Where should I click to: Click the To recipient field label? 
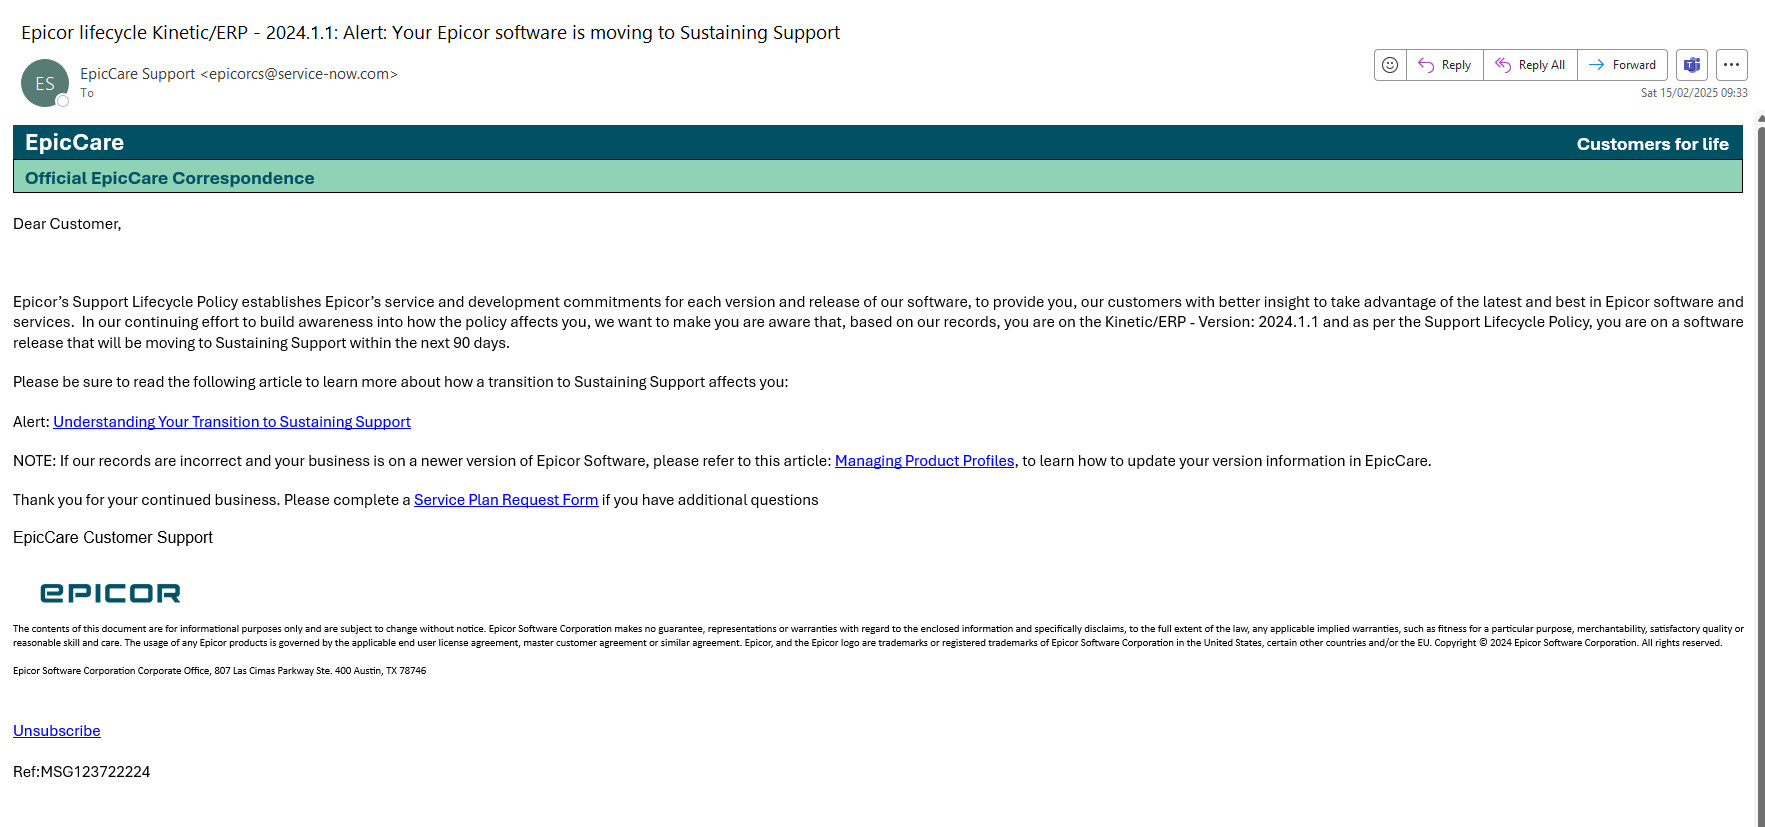tap(87, 93)
